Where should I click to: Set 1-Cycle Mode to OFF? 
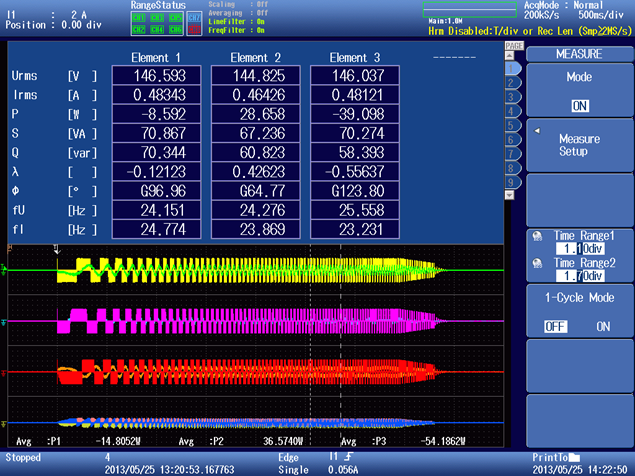click(x=555, y=327)
